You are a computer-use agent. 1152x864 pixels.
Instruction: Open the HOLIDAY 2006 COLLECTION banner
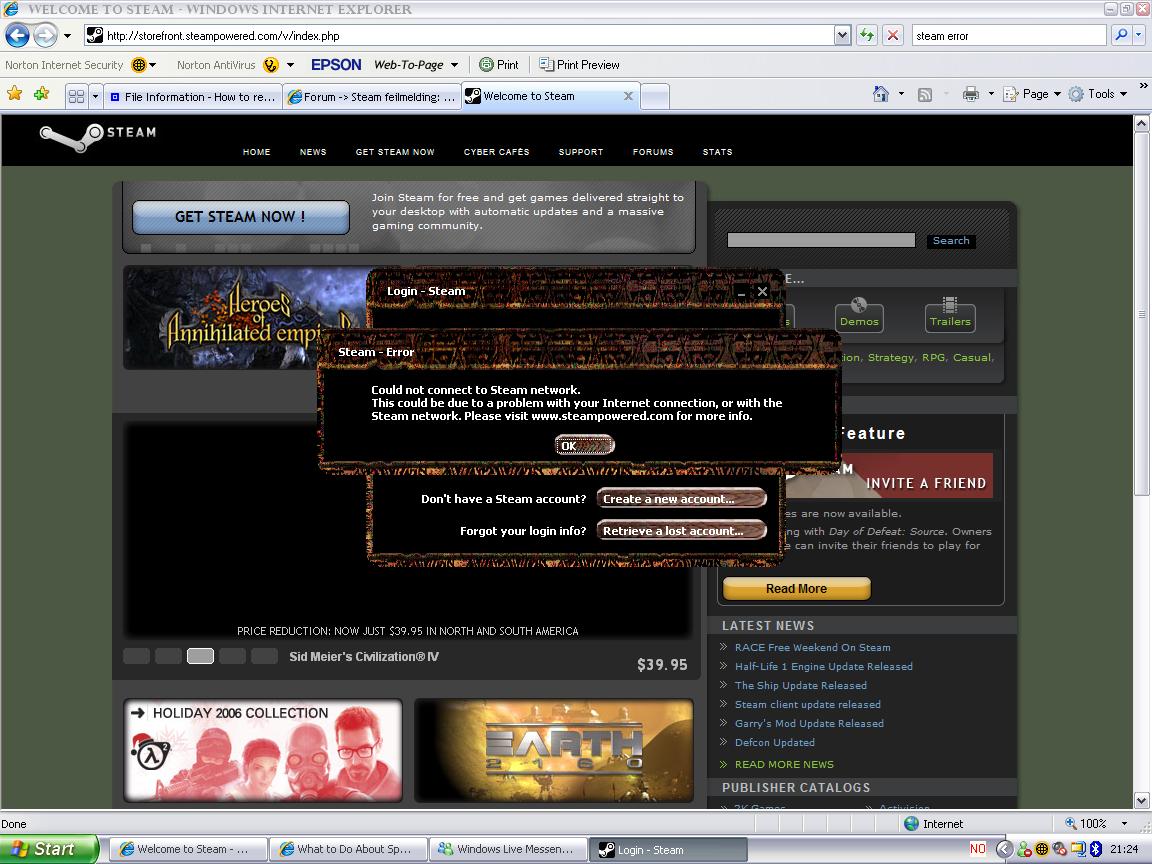pos(263,750)
